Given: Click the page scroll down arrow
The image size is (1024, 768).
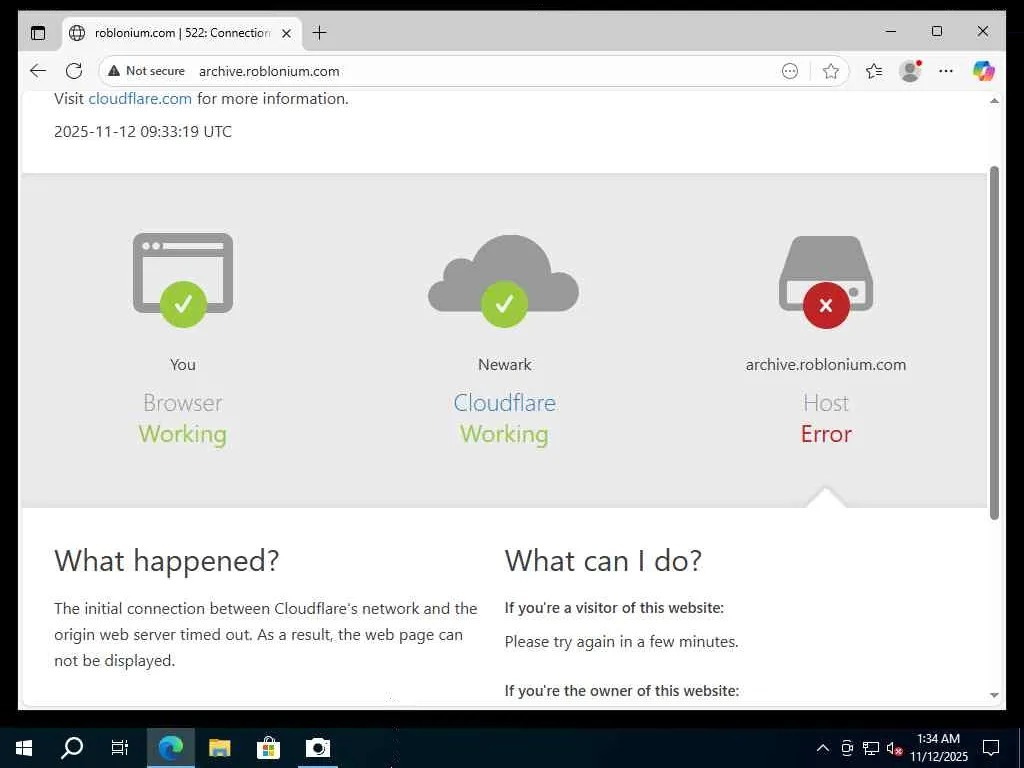Looking at the screenshot, I should (994, 695).
